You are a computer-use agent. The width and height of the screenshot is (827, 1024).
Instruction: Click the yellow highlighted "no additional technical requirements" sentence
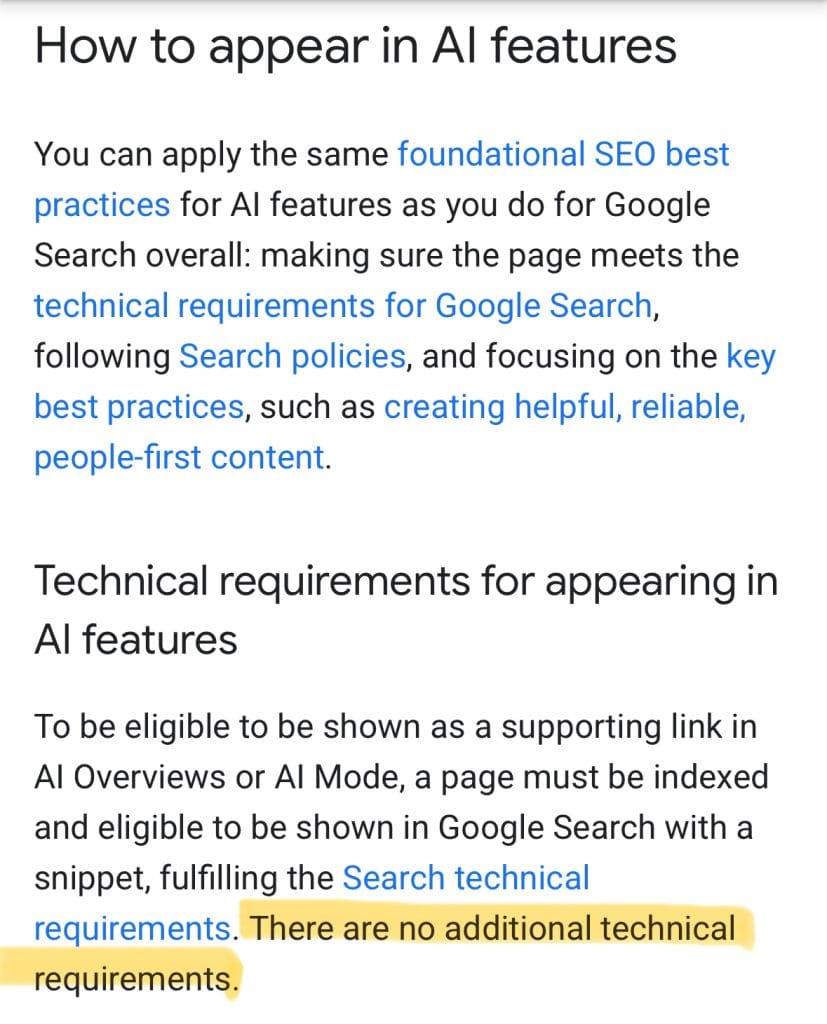492,929
